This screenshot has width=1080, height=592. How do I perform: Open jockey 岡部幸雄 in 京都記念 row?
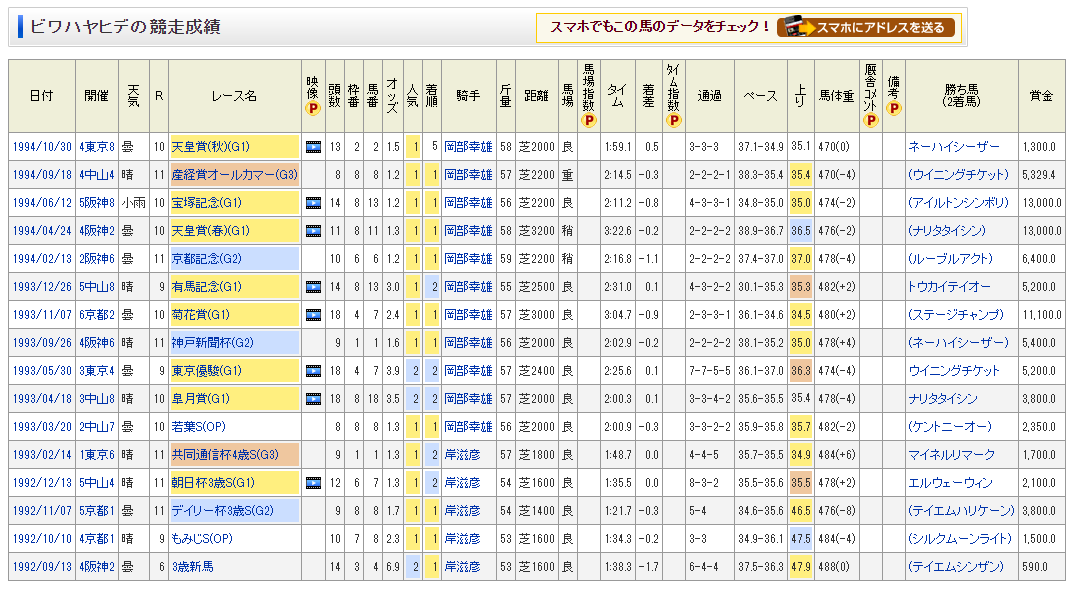tap(469, 259)
